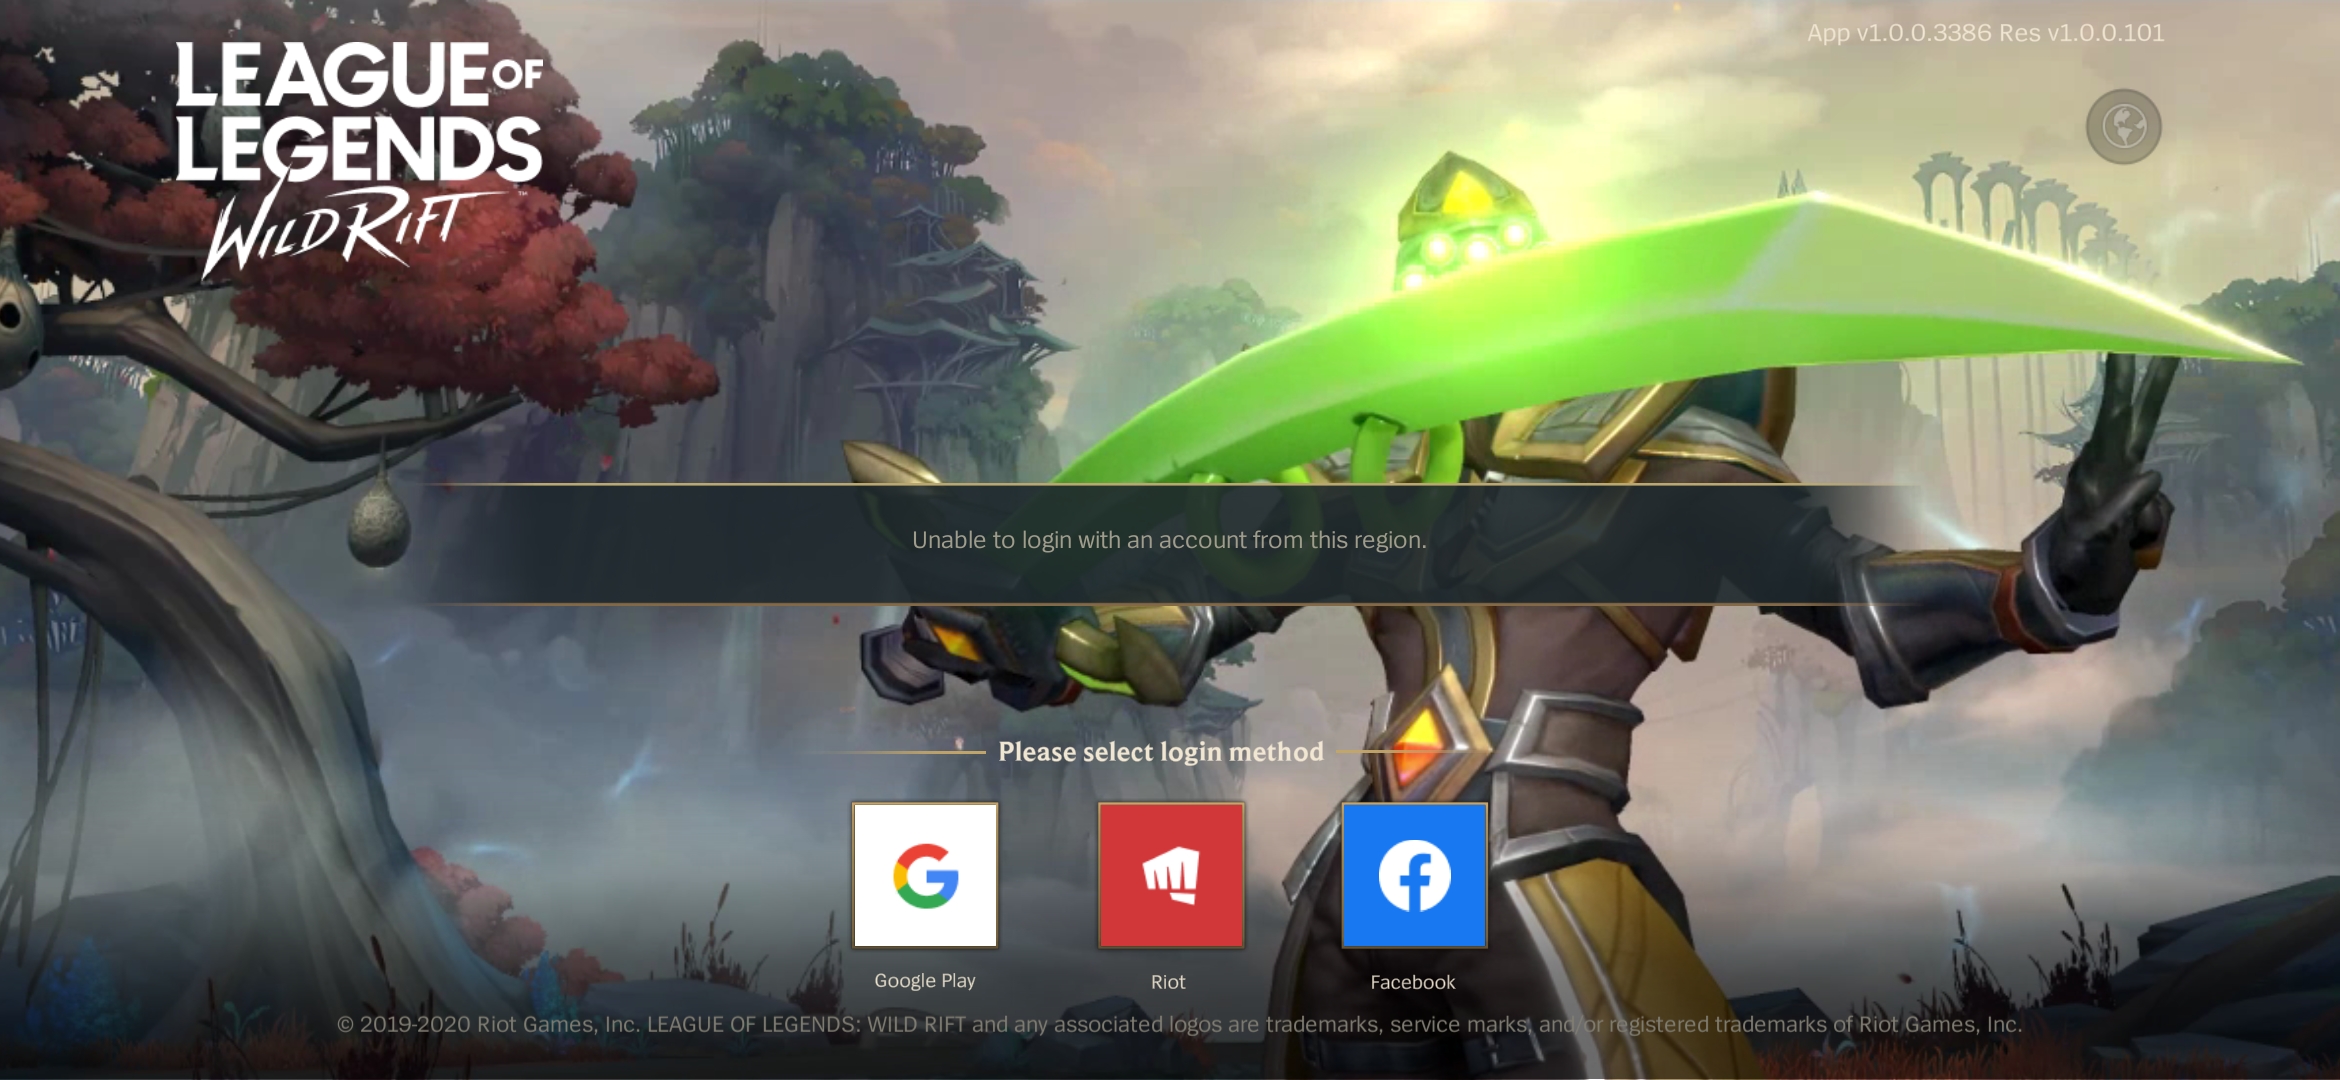Click 'Please select login method' heading
This screenshot has width=2340, height=1080.
pos(1161,752)
